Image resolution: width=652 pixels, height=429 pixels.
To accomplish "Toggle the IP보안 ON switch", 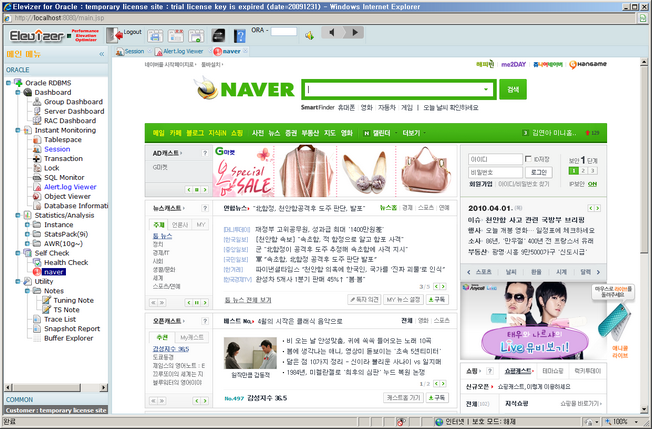I will [592, 184].
